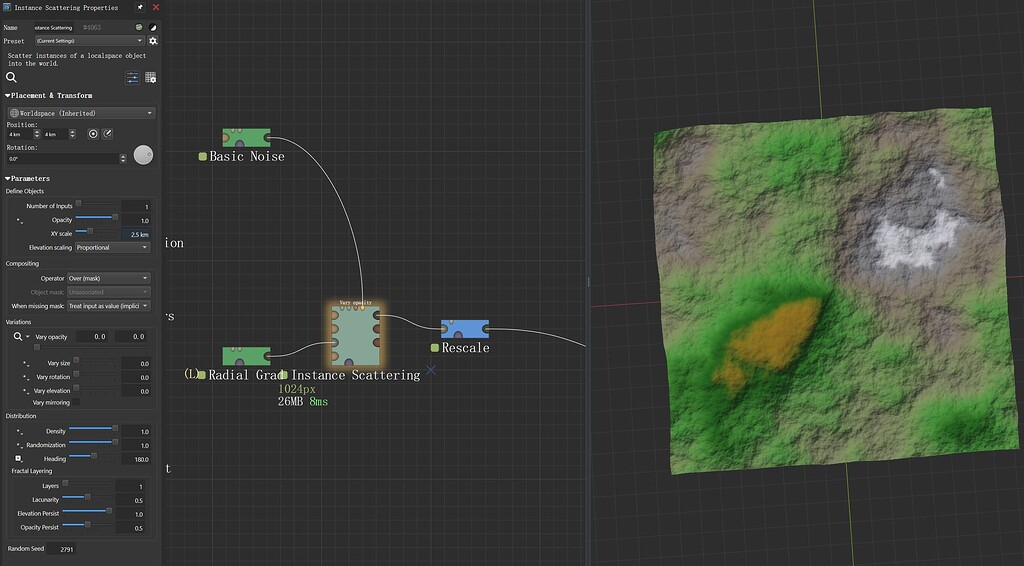1024x566 pixels.
Task: Open the preset settings gear icon
Action: tap(153, 41)
